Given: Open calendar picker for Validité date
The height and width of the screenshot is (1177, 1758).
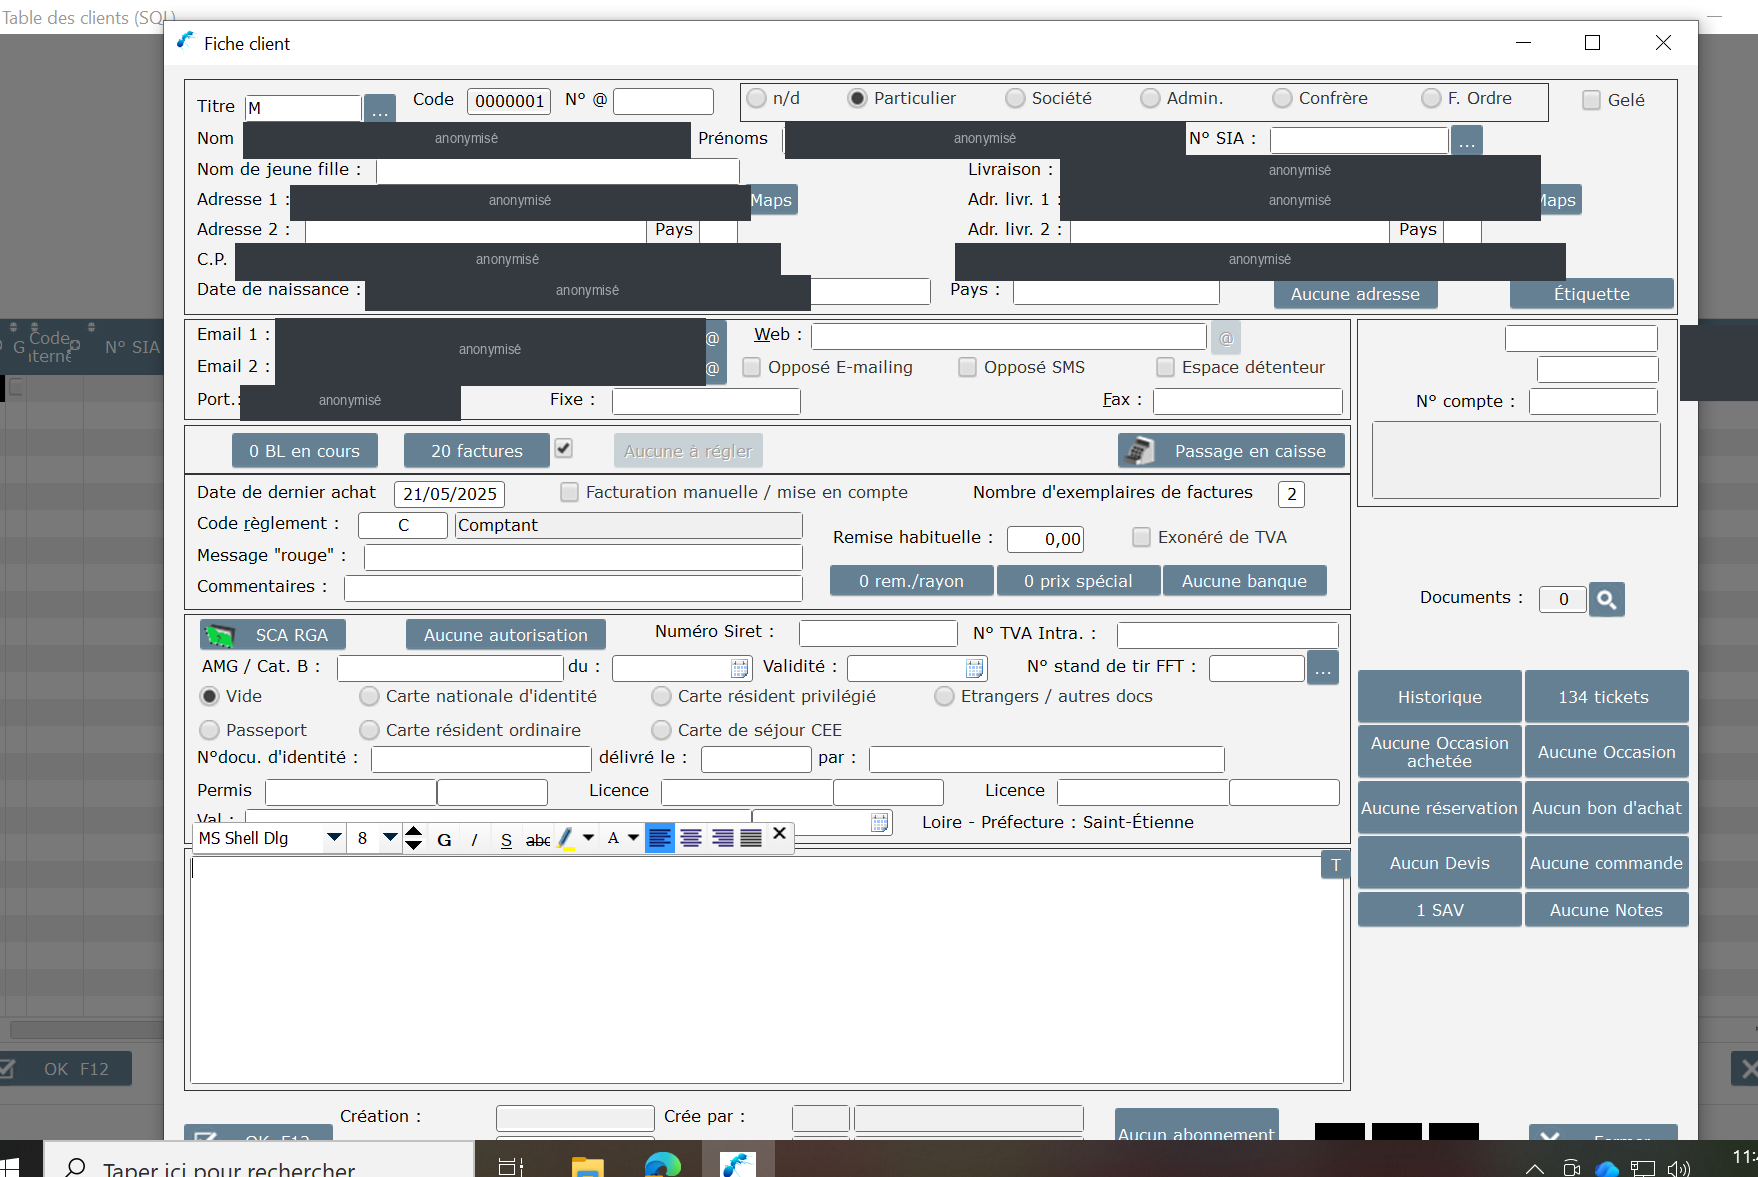Looking at the screenshot, I should [975, 668].
